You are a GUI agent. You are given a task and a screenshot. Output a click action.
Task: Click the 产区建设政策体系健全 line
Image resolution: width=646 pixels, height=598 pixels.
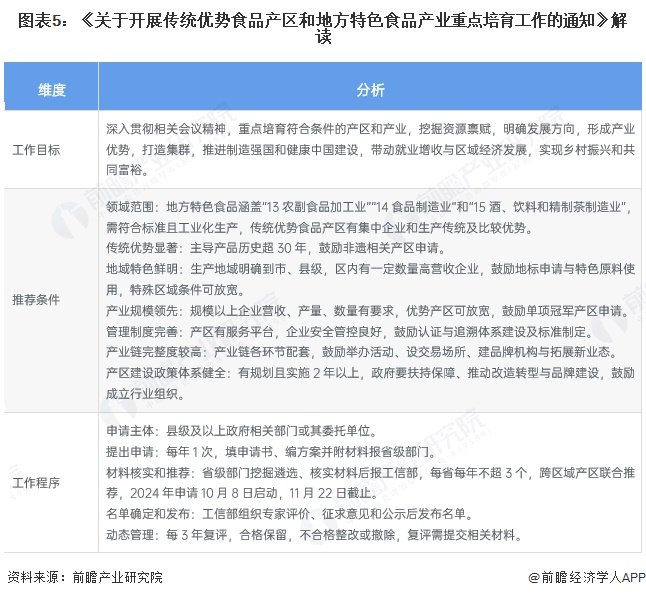tap(370, 383)
